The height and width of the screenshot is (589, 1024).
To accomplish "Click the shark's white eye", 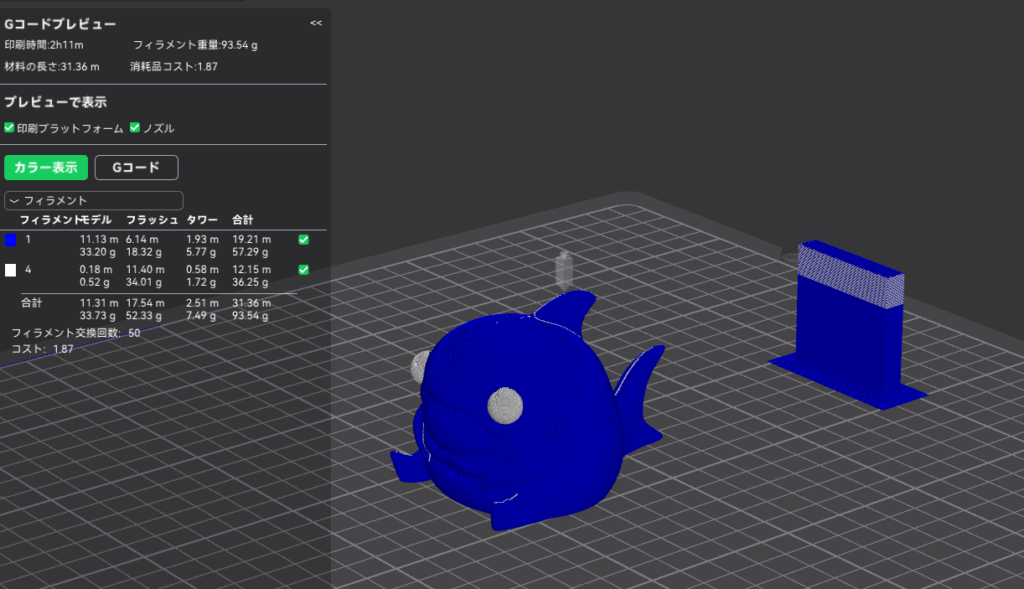I will coord(505,405).
